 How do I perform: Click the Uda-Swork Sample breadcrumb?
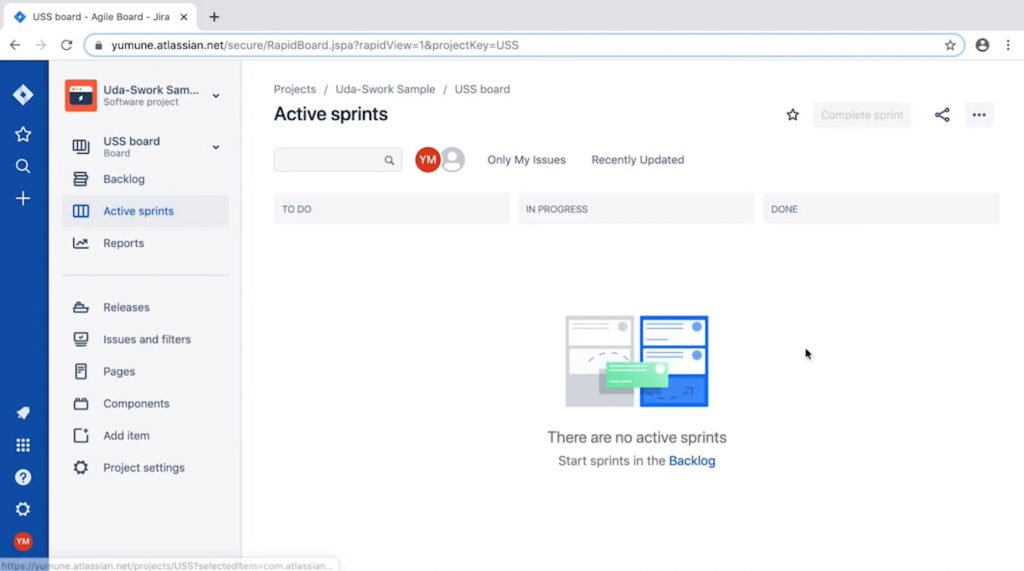point(385,90)
